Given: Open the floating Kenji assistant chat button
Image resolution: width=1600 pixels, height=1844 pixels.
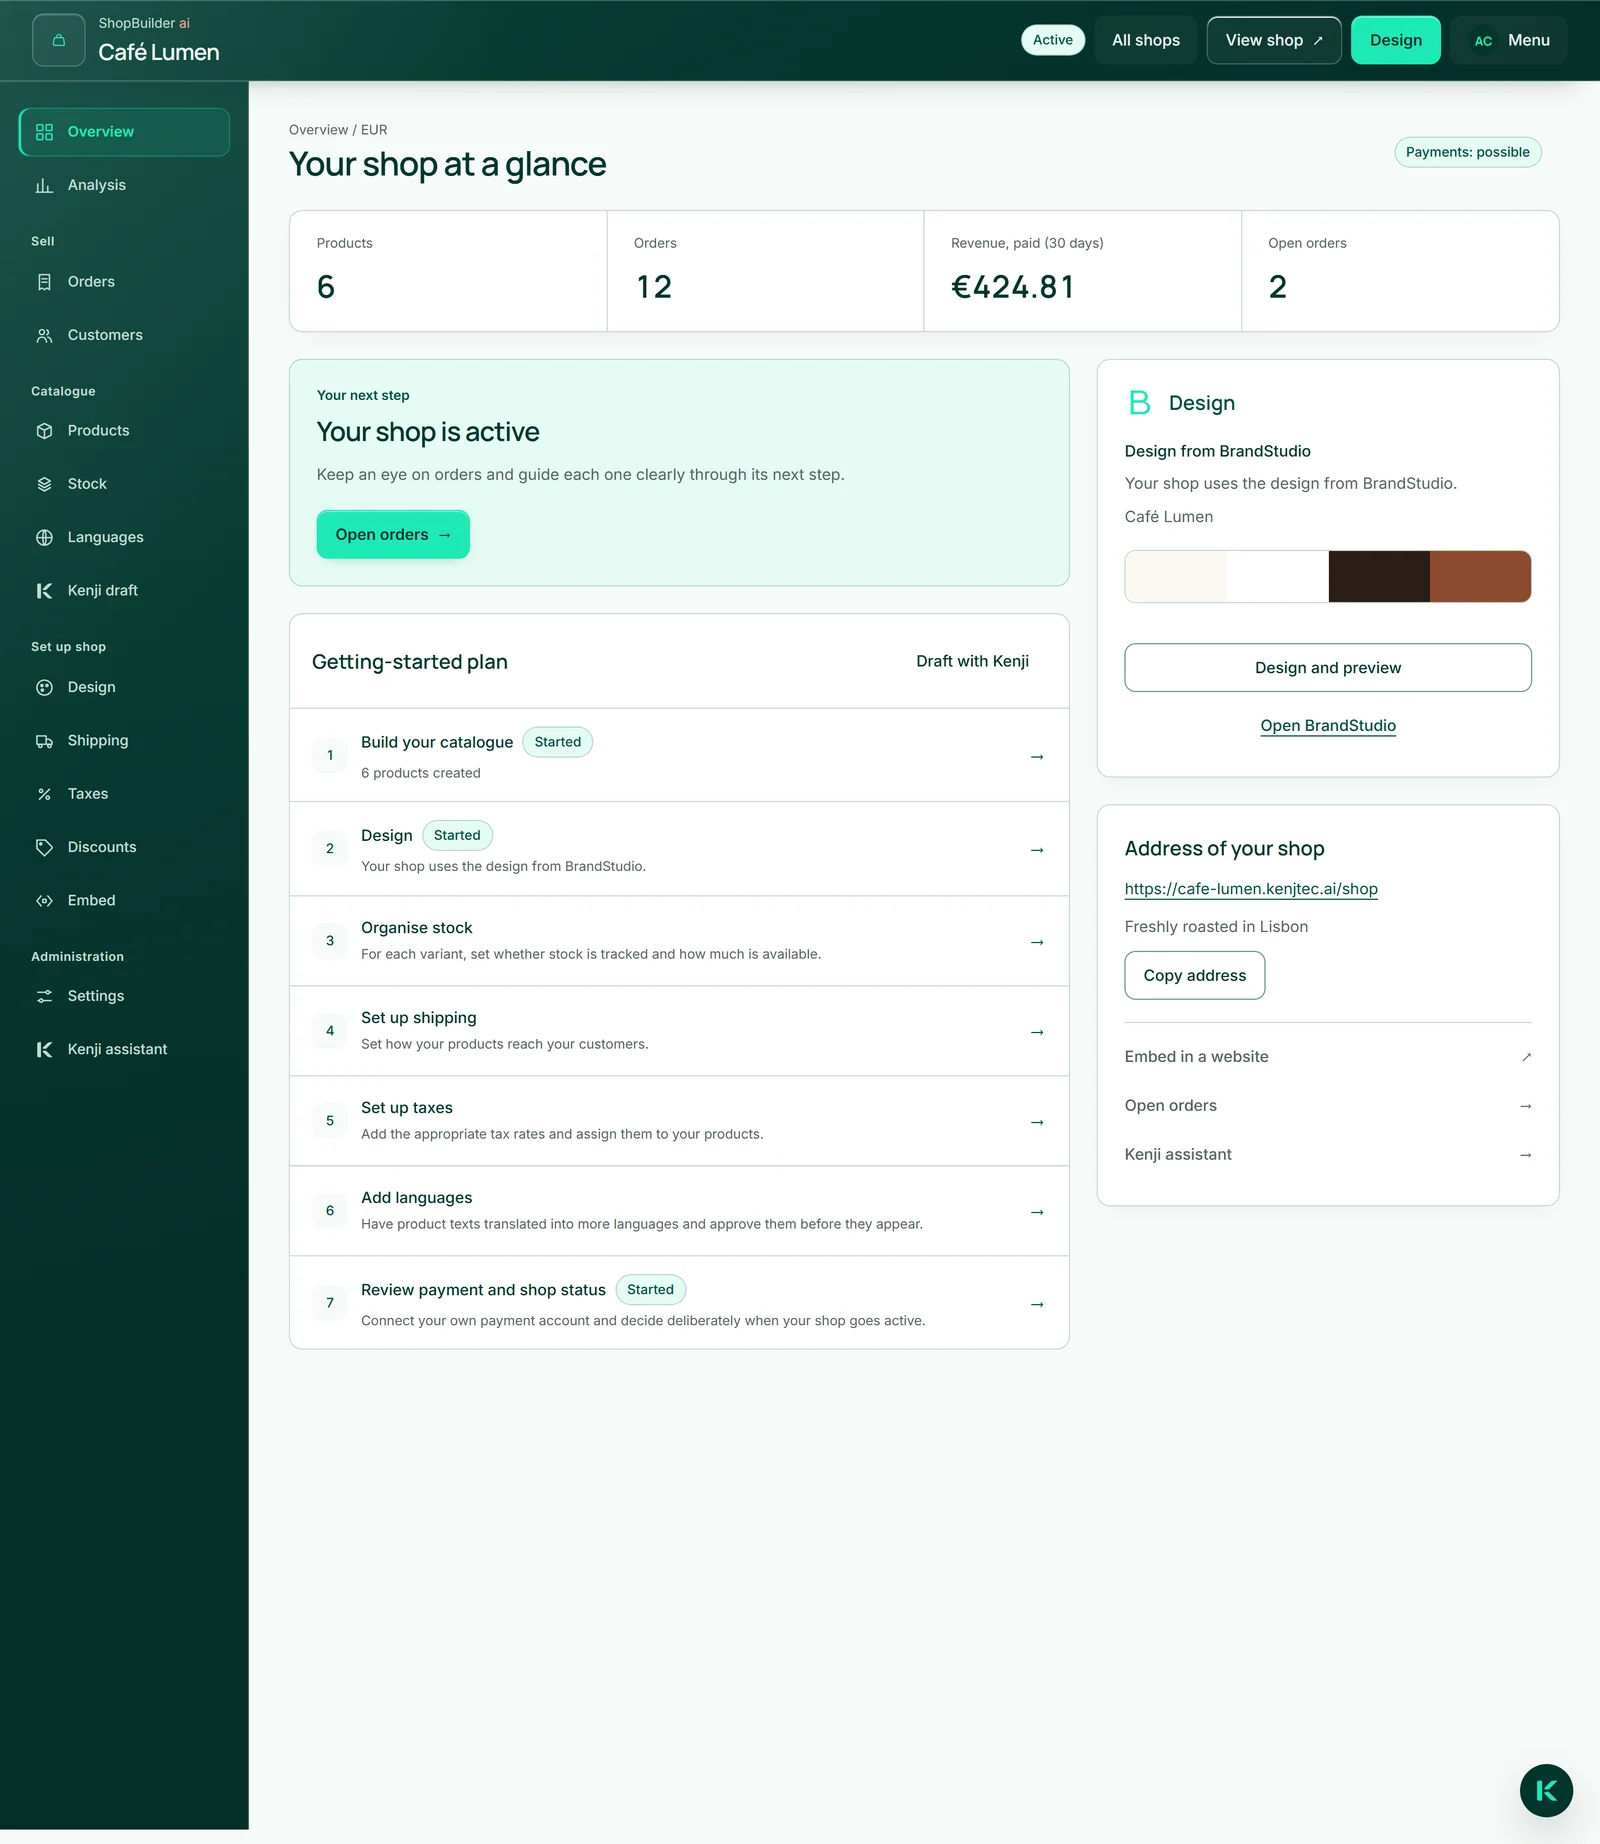Looking at the screenshot, I should pos(1546,1790).
